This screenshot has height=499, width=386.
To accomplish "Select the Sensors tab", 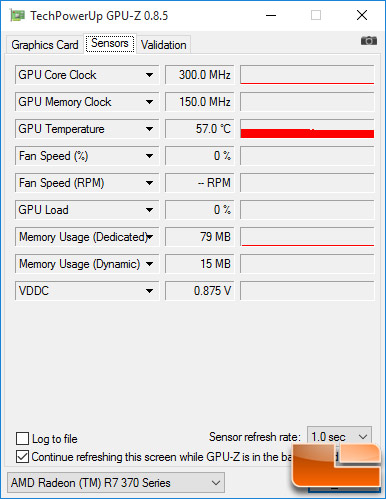I will point(110,43).
